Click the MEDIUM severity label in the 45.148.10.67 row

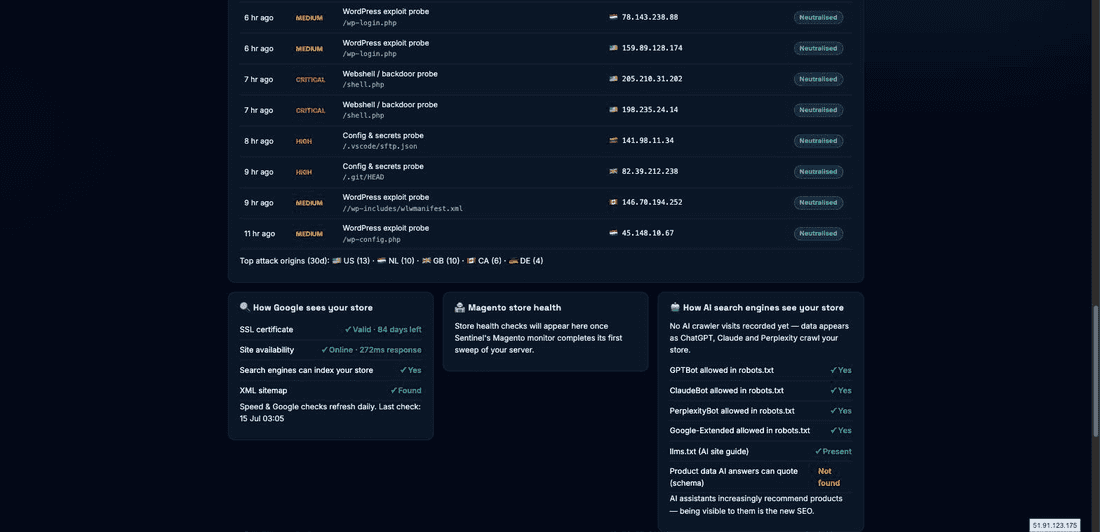click(x=309, y=234)
